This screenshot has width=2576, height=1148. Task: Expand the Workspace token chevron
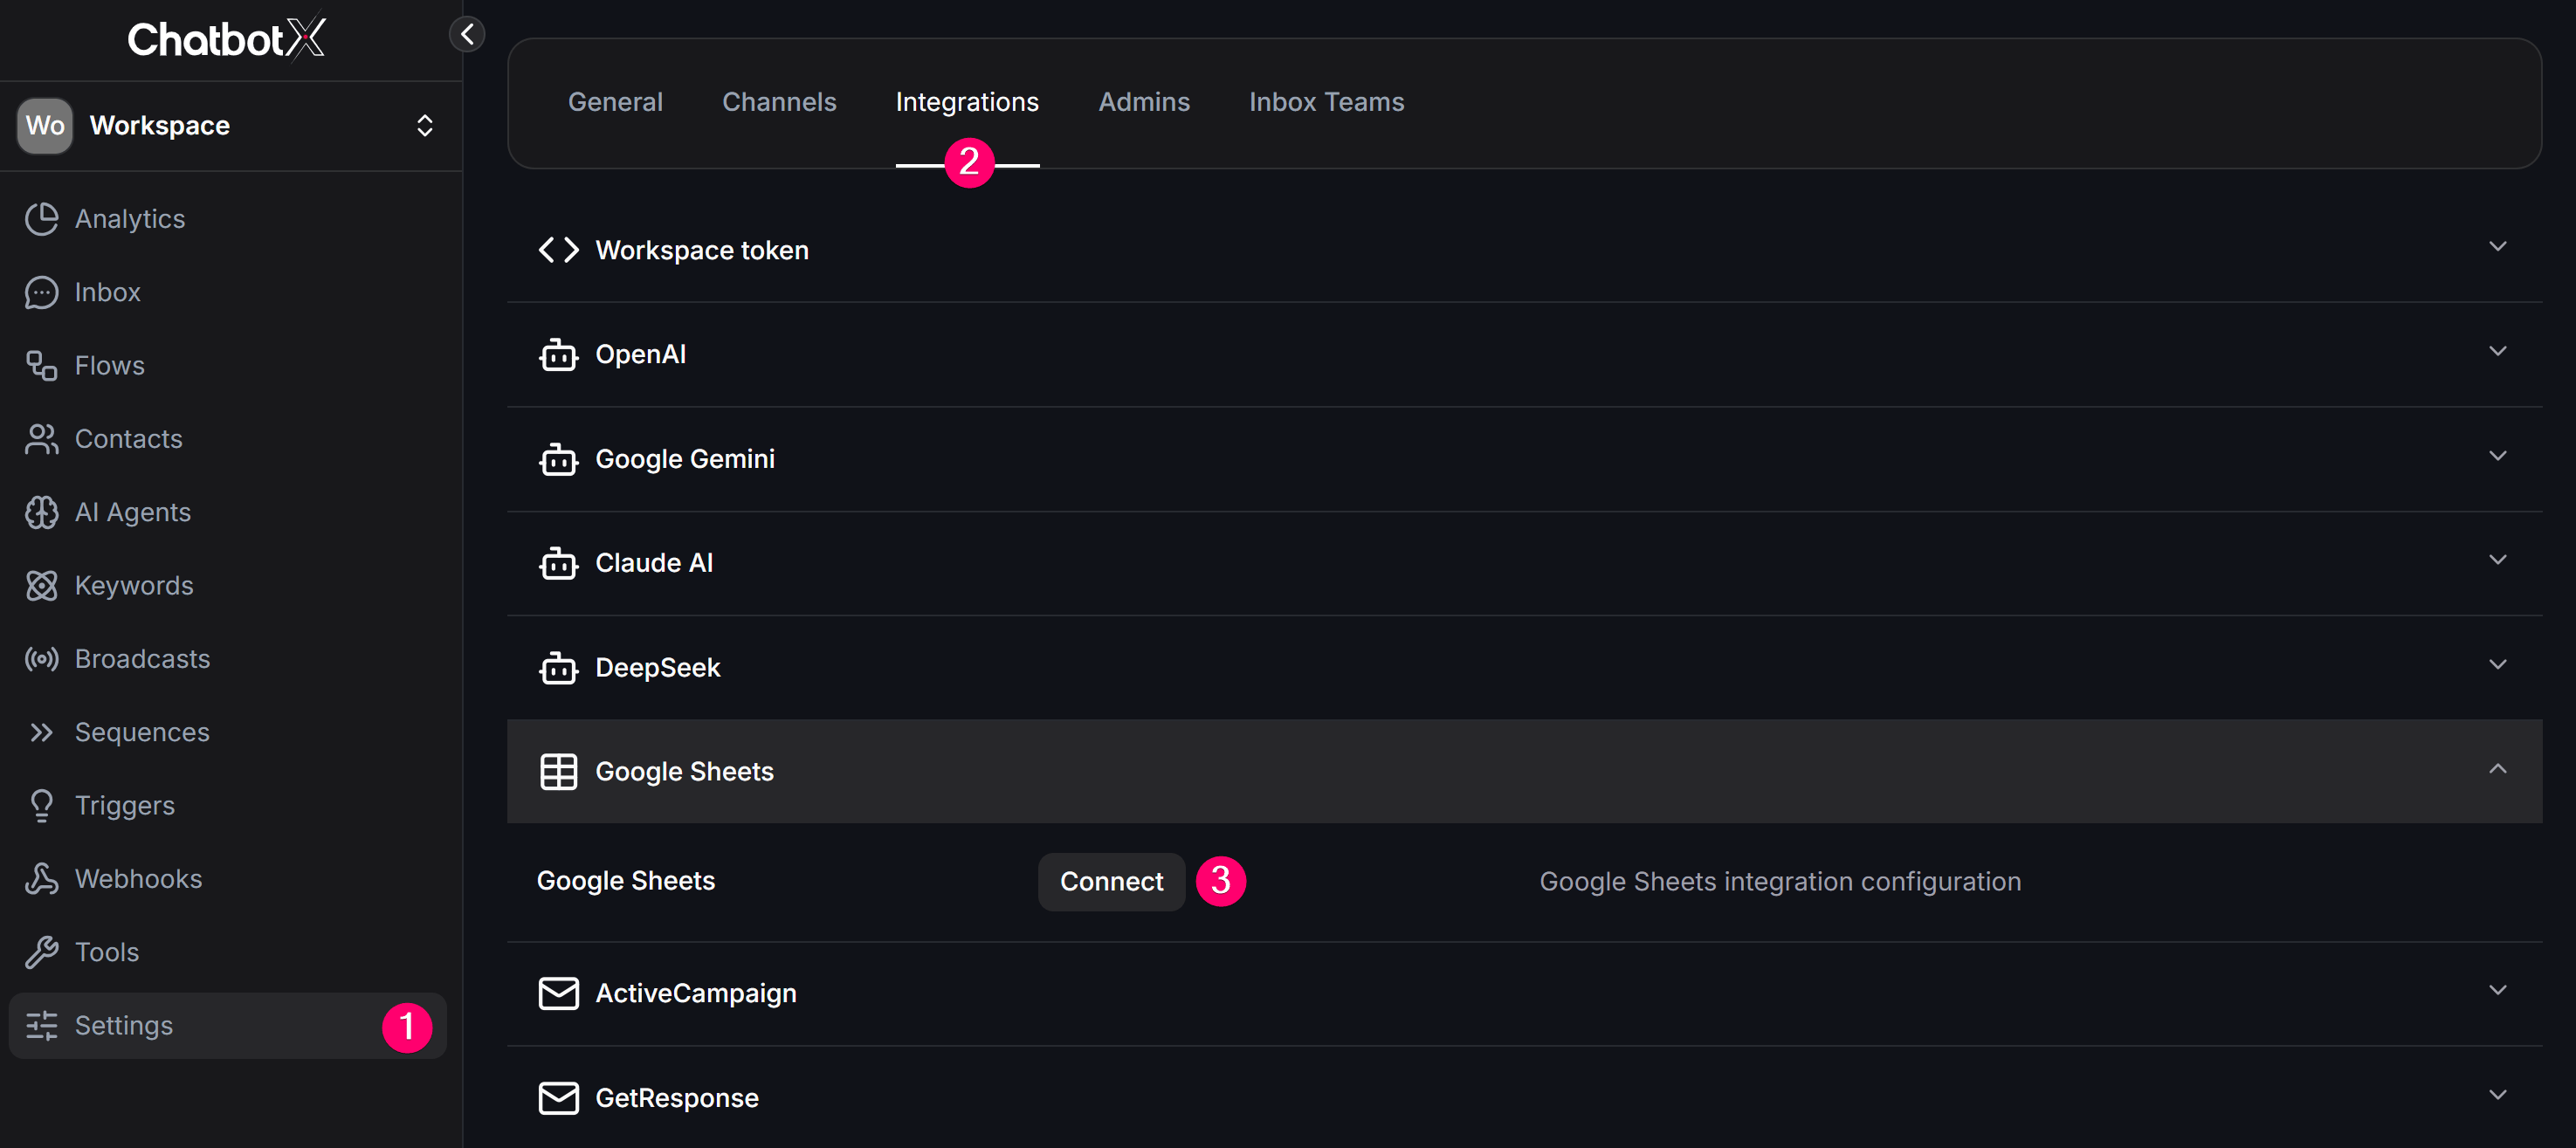pos(2497,247)
